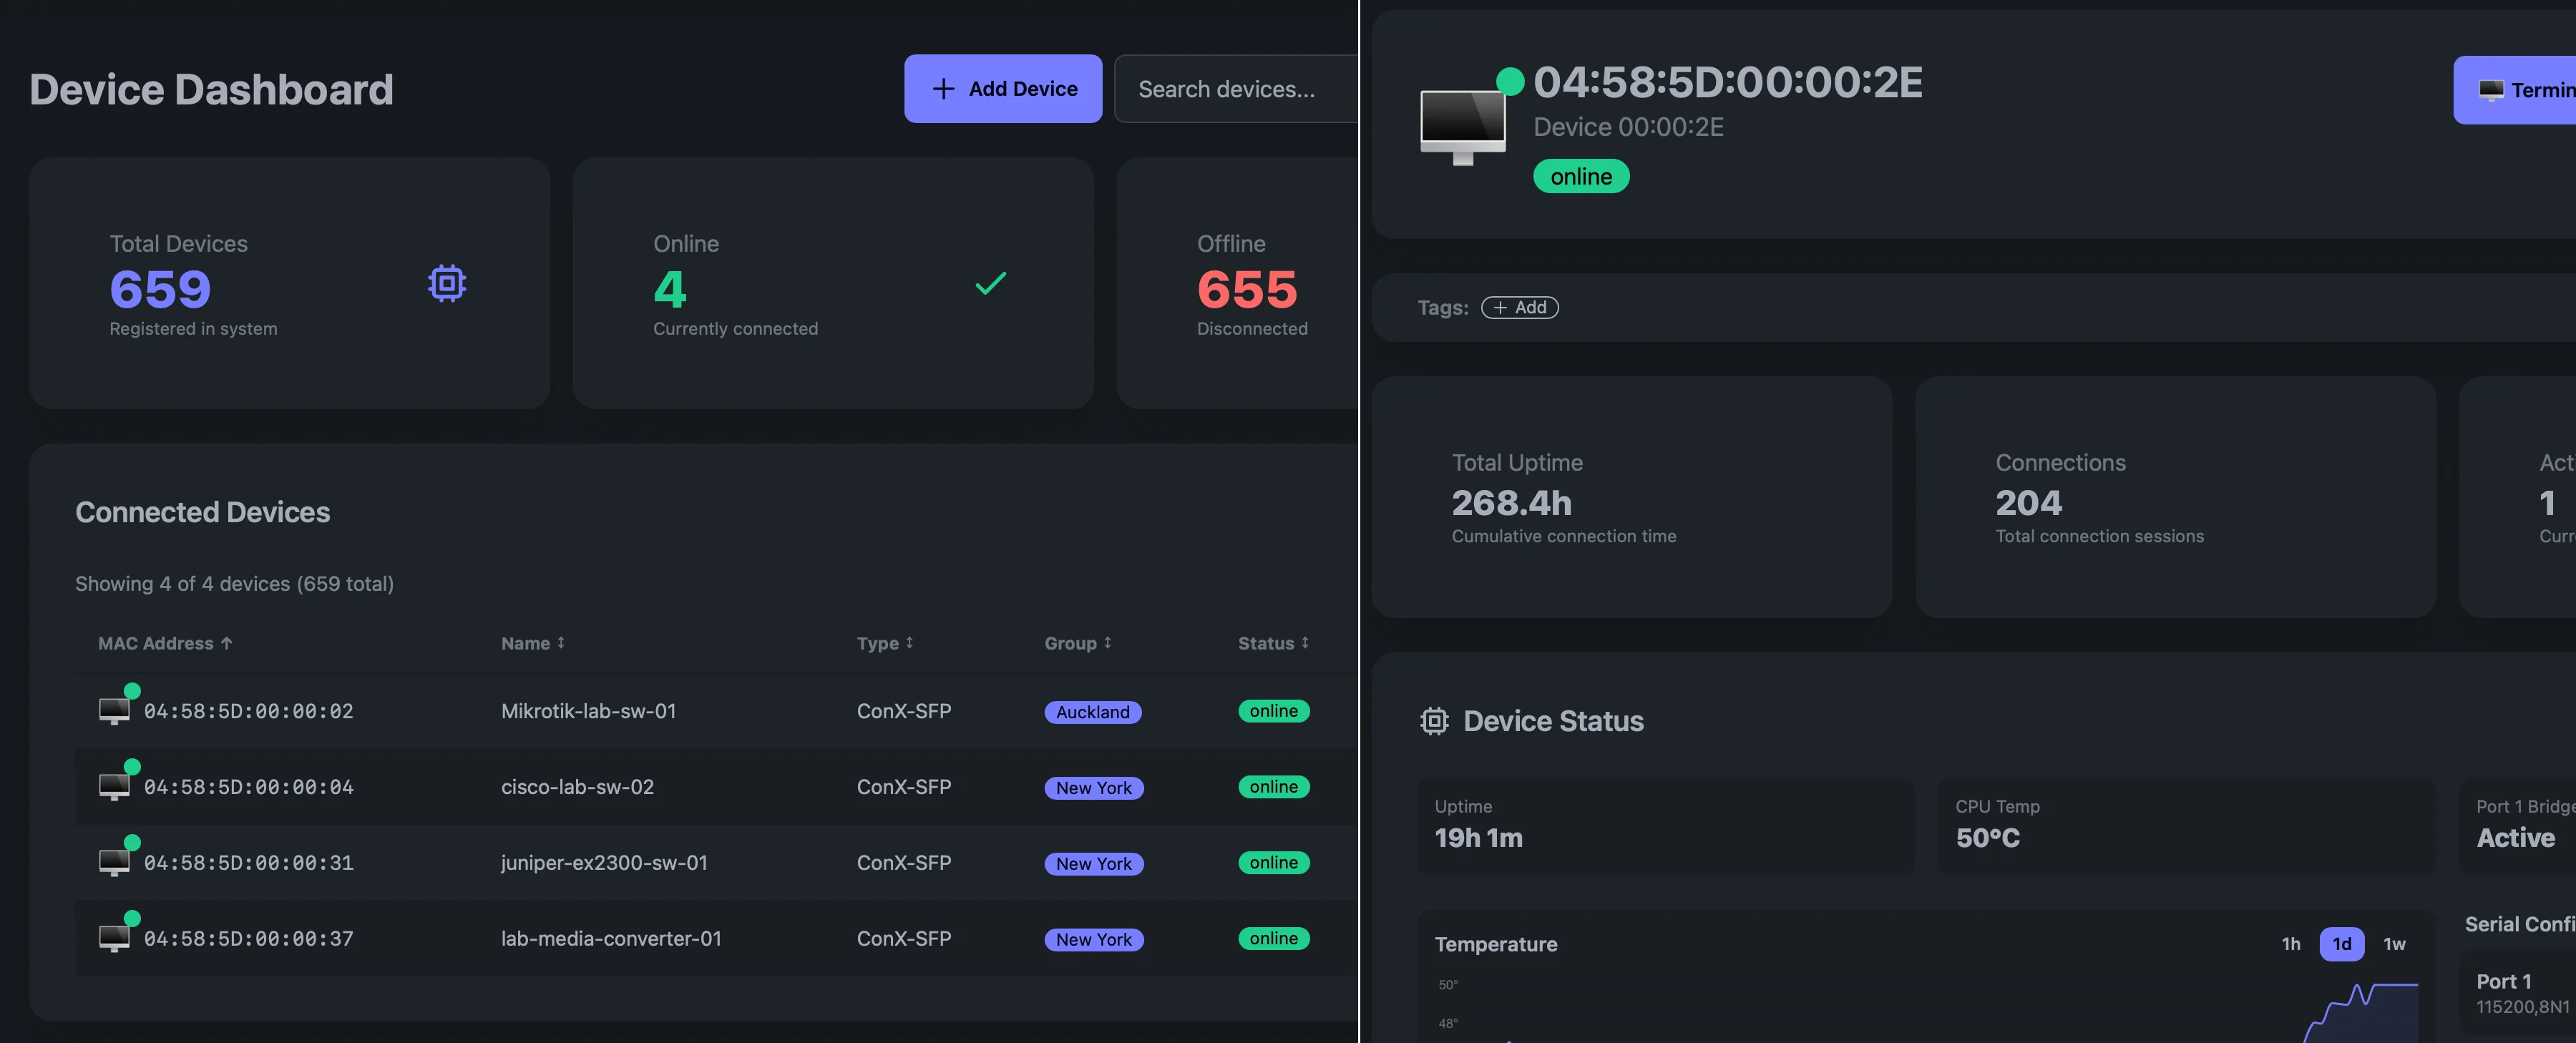Screen dimensions: 2576x1043
Task: Click online status badge for cisco-lab-sw-02
Action: (1274, 787)
